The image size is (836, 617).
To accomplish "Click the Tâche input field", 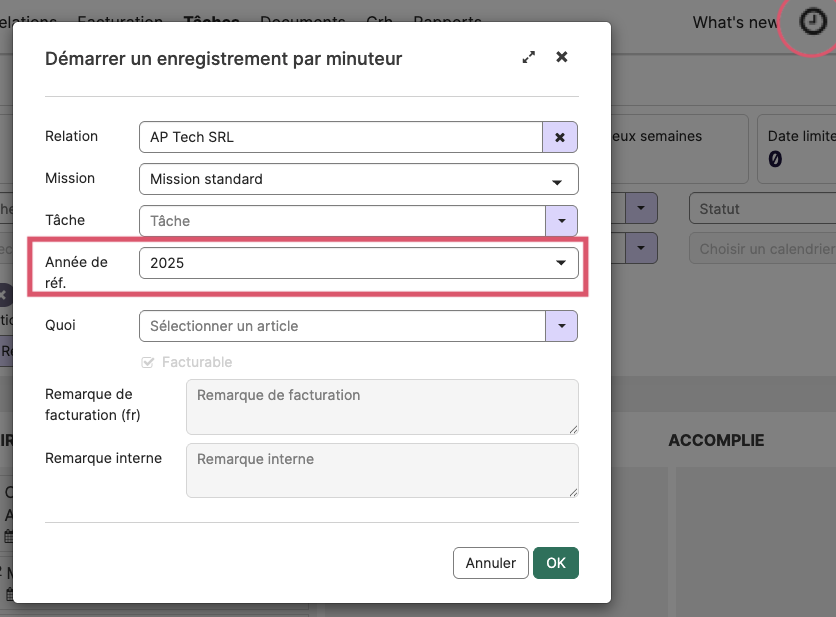I will pos(342,221).
